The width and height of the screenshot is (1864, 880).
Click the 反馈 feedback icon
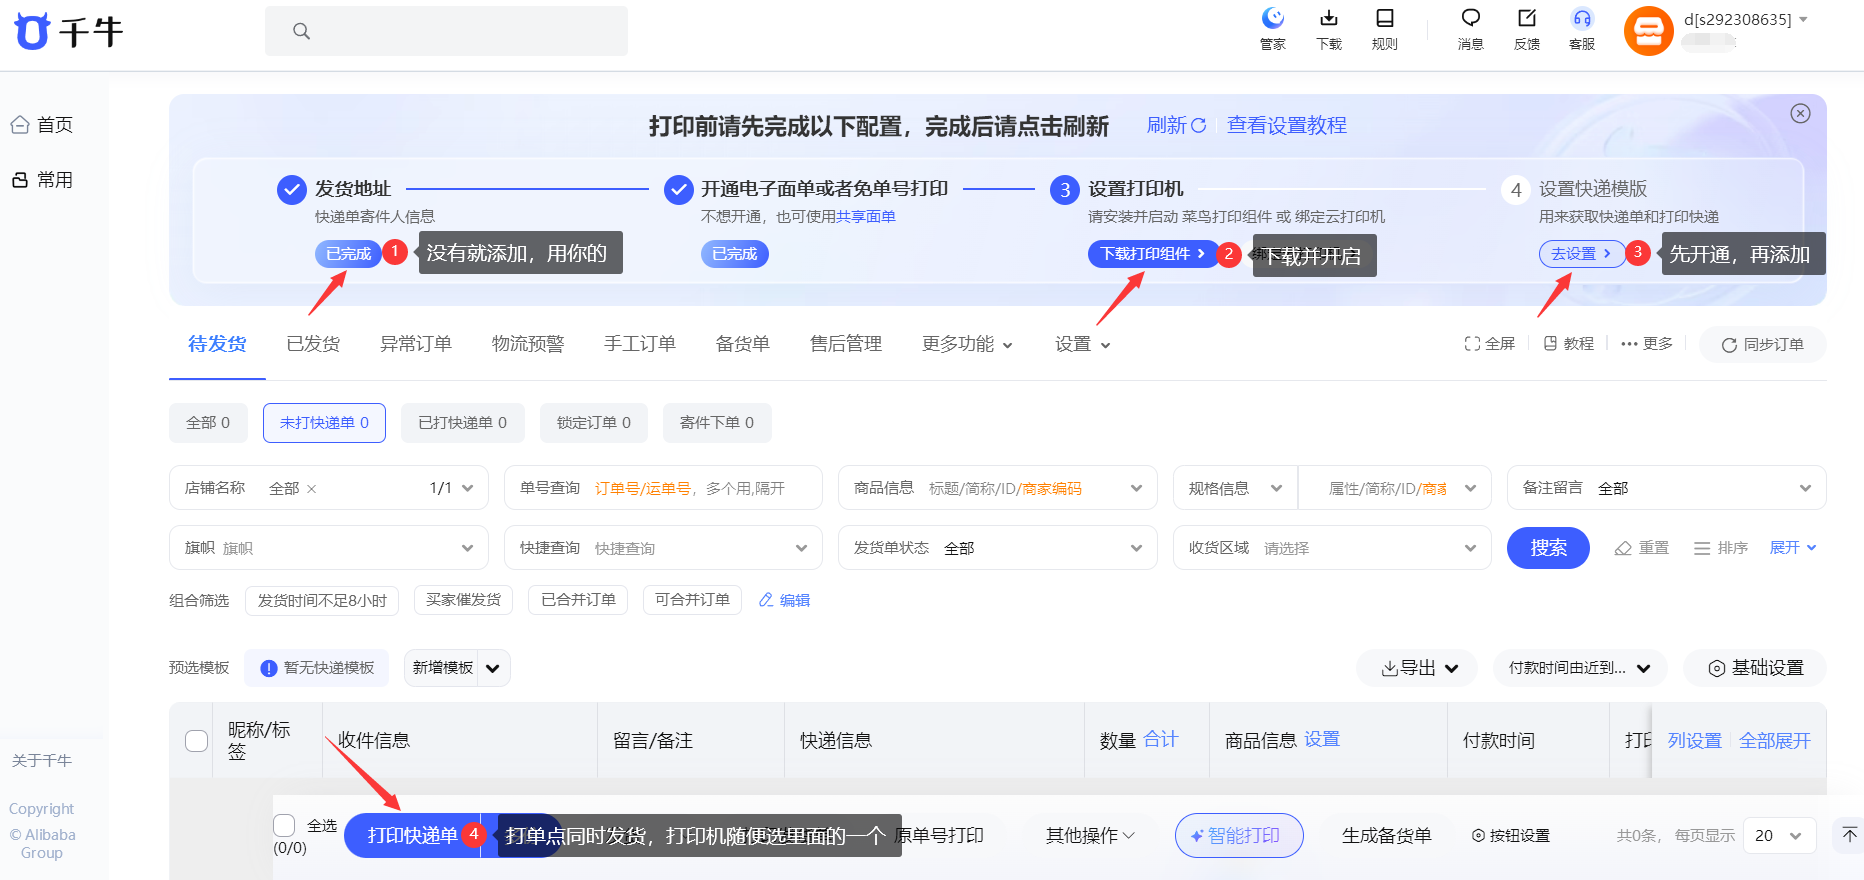(1526, 19)
